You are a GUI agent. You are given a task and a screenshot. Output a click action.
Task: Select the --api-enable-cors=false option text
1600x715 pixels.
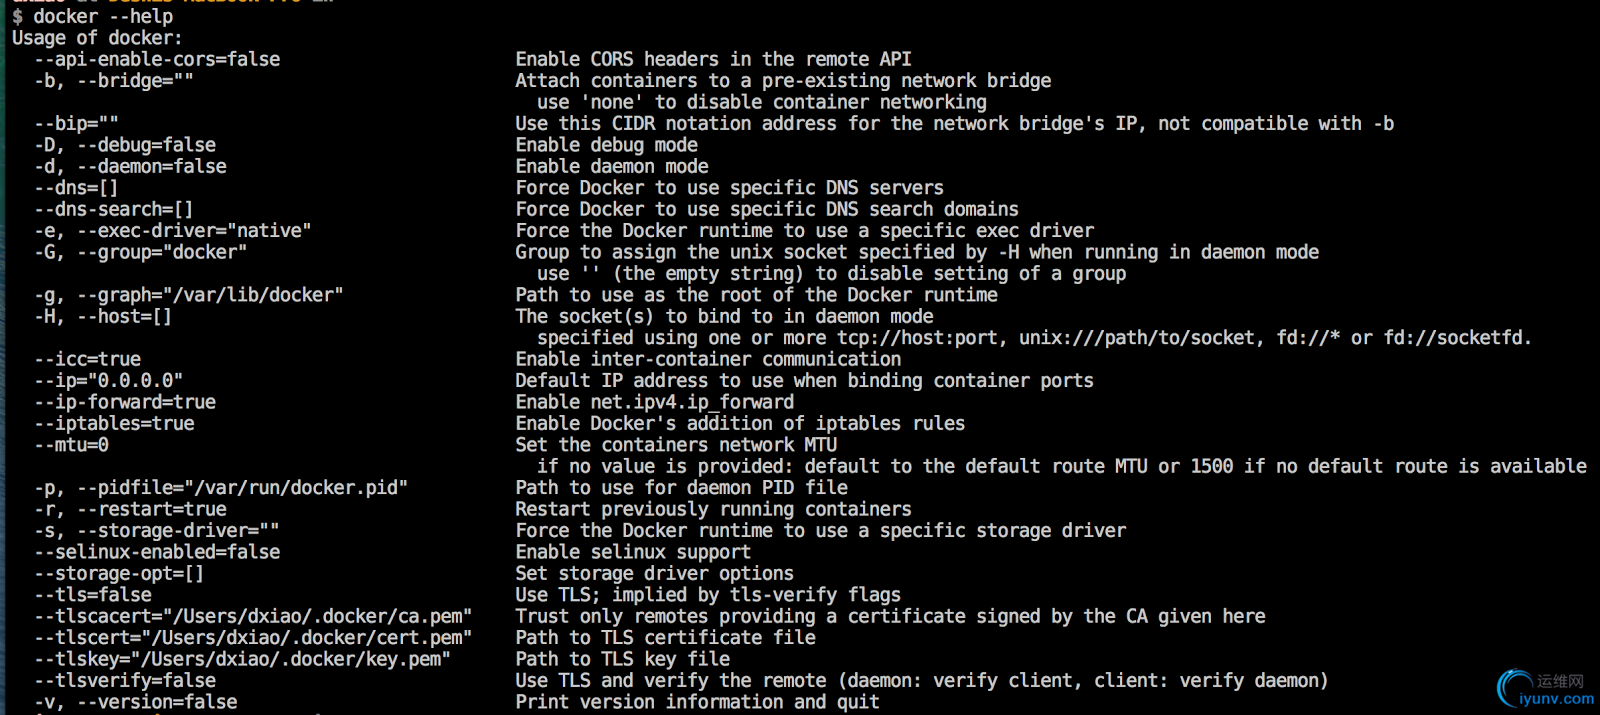click(x=157, y=59)
